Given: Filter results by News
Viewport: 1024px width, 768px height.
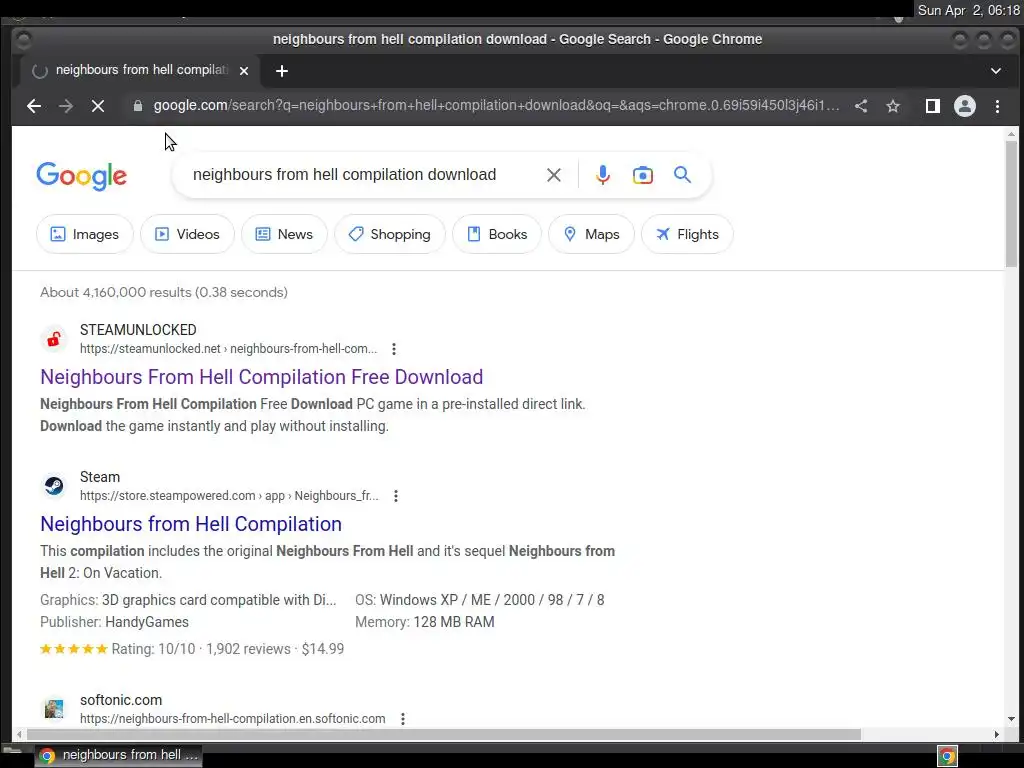Looking at the screenshot, I should [x=284, y=234].
